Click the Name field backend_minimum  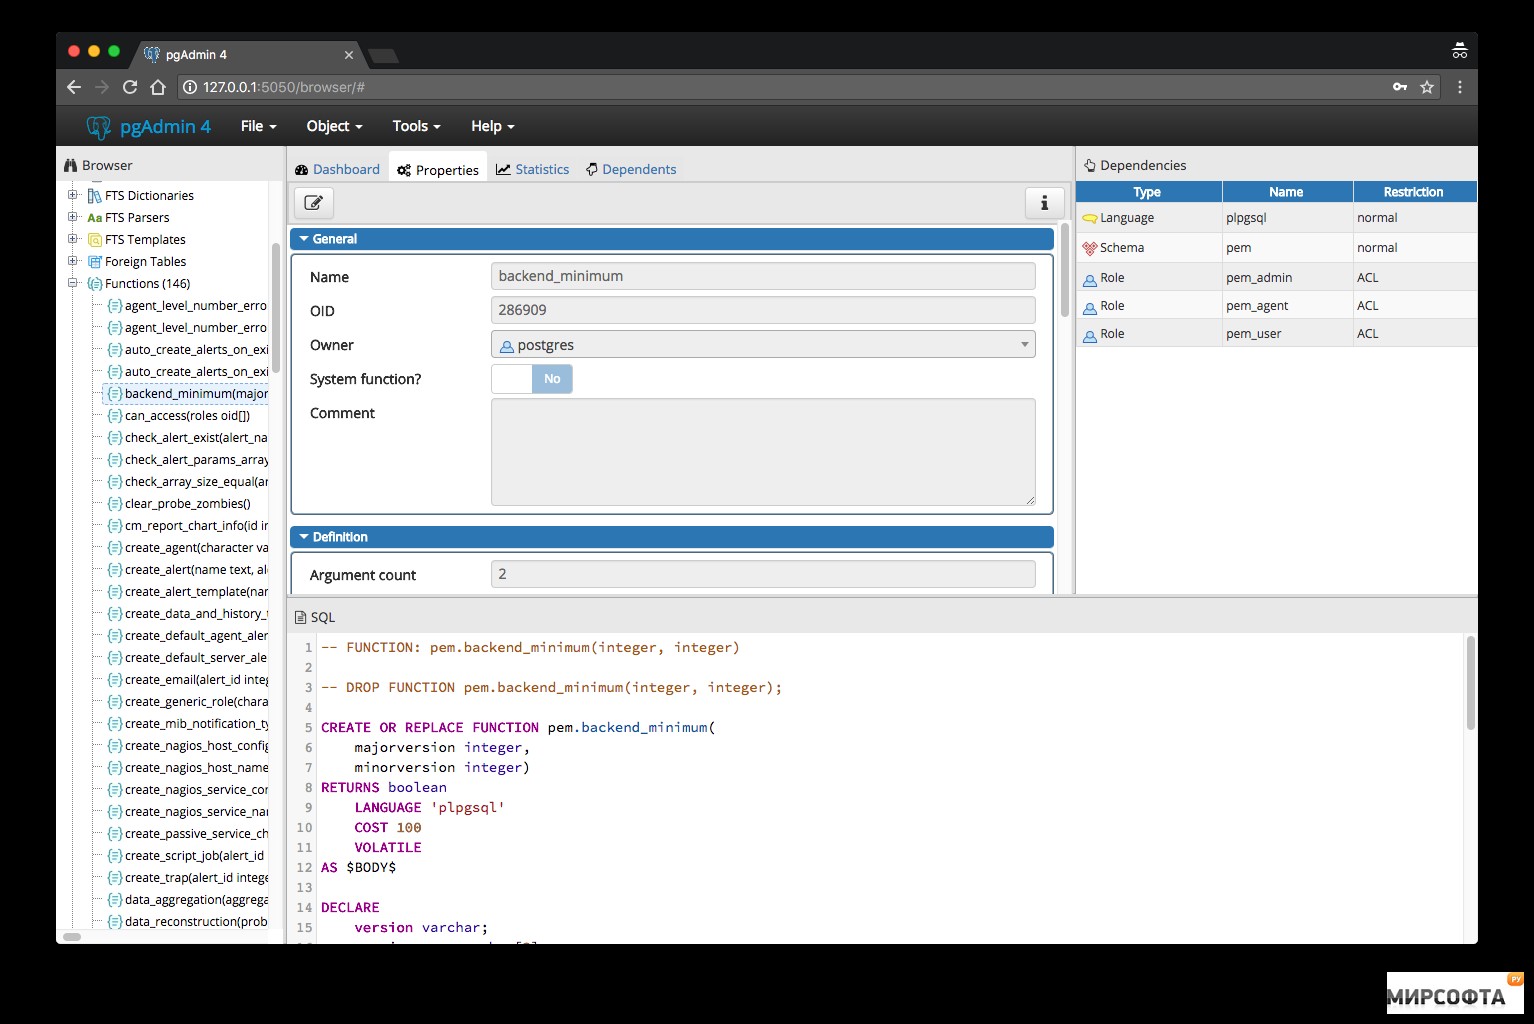coord(763,276)
